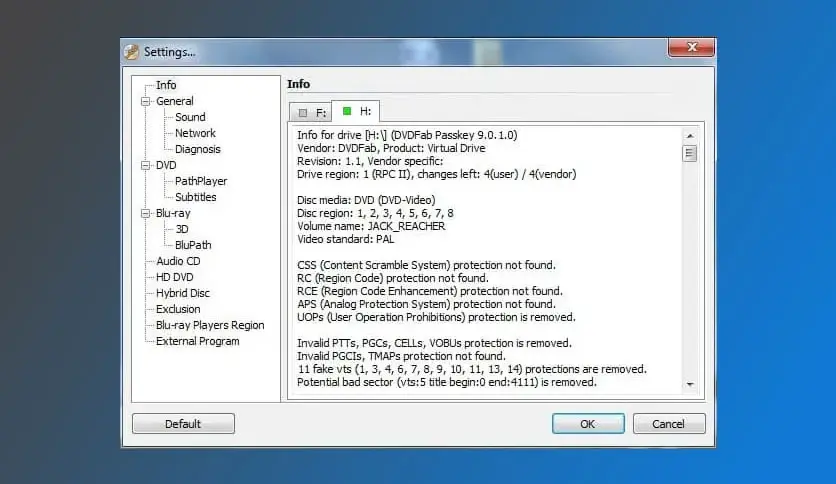Screen dimensions: 836x484
Task: Click the 'Settings...' window title text
Action: point(170,52)
